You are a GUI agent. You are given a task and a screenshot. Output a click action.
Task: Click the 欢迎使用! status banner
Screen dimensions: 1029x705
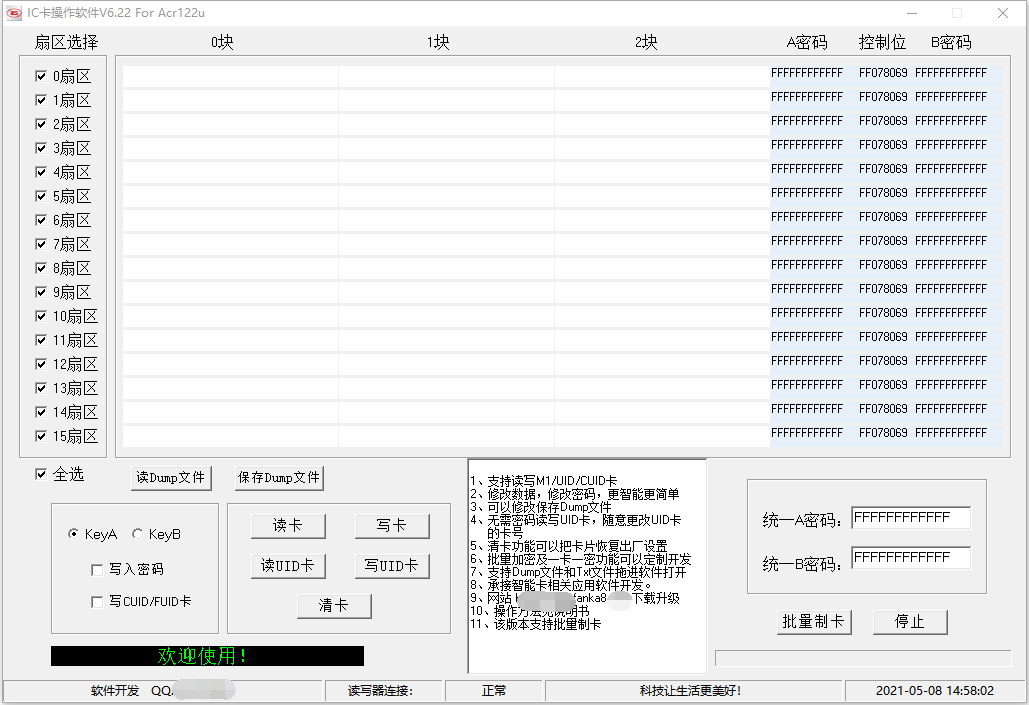coord(207,656)
